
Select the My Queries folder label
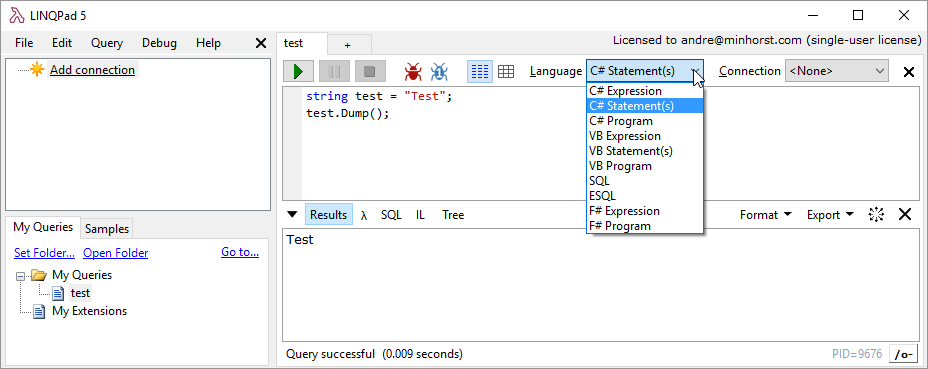point(82,275)
